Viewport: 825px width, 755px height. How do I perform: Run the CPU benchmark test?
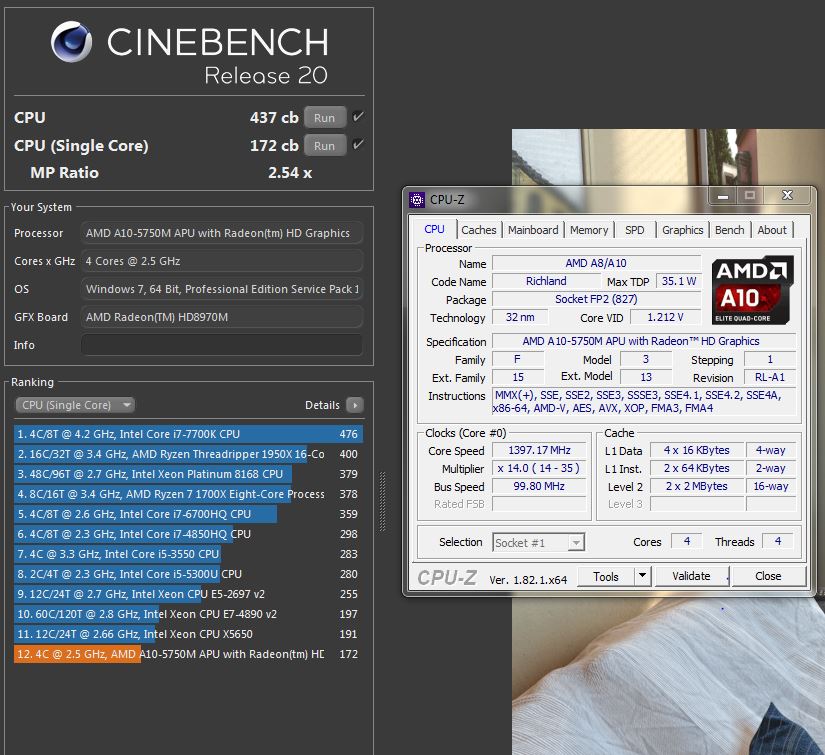[x=325, y=117]
